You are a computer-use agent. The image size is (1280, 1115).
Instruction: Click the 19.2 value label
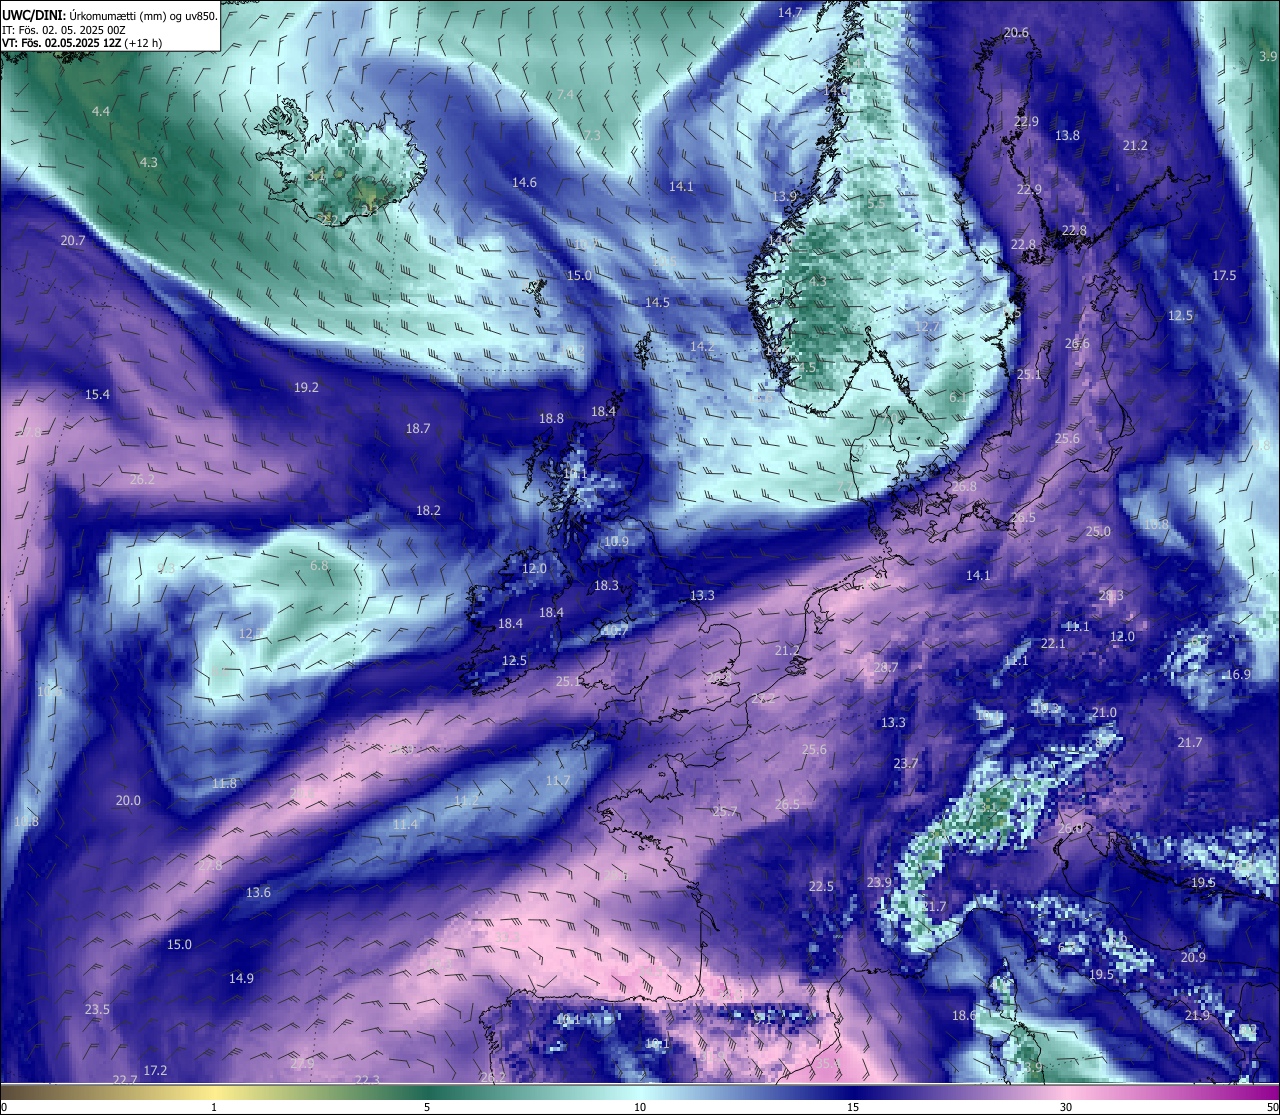pos(306,387)
